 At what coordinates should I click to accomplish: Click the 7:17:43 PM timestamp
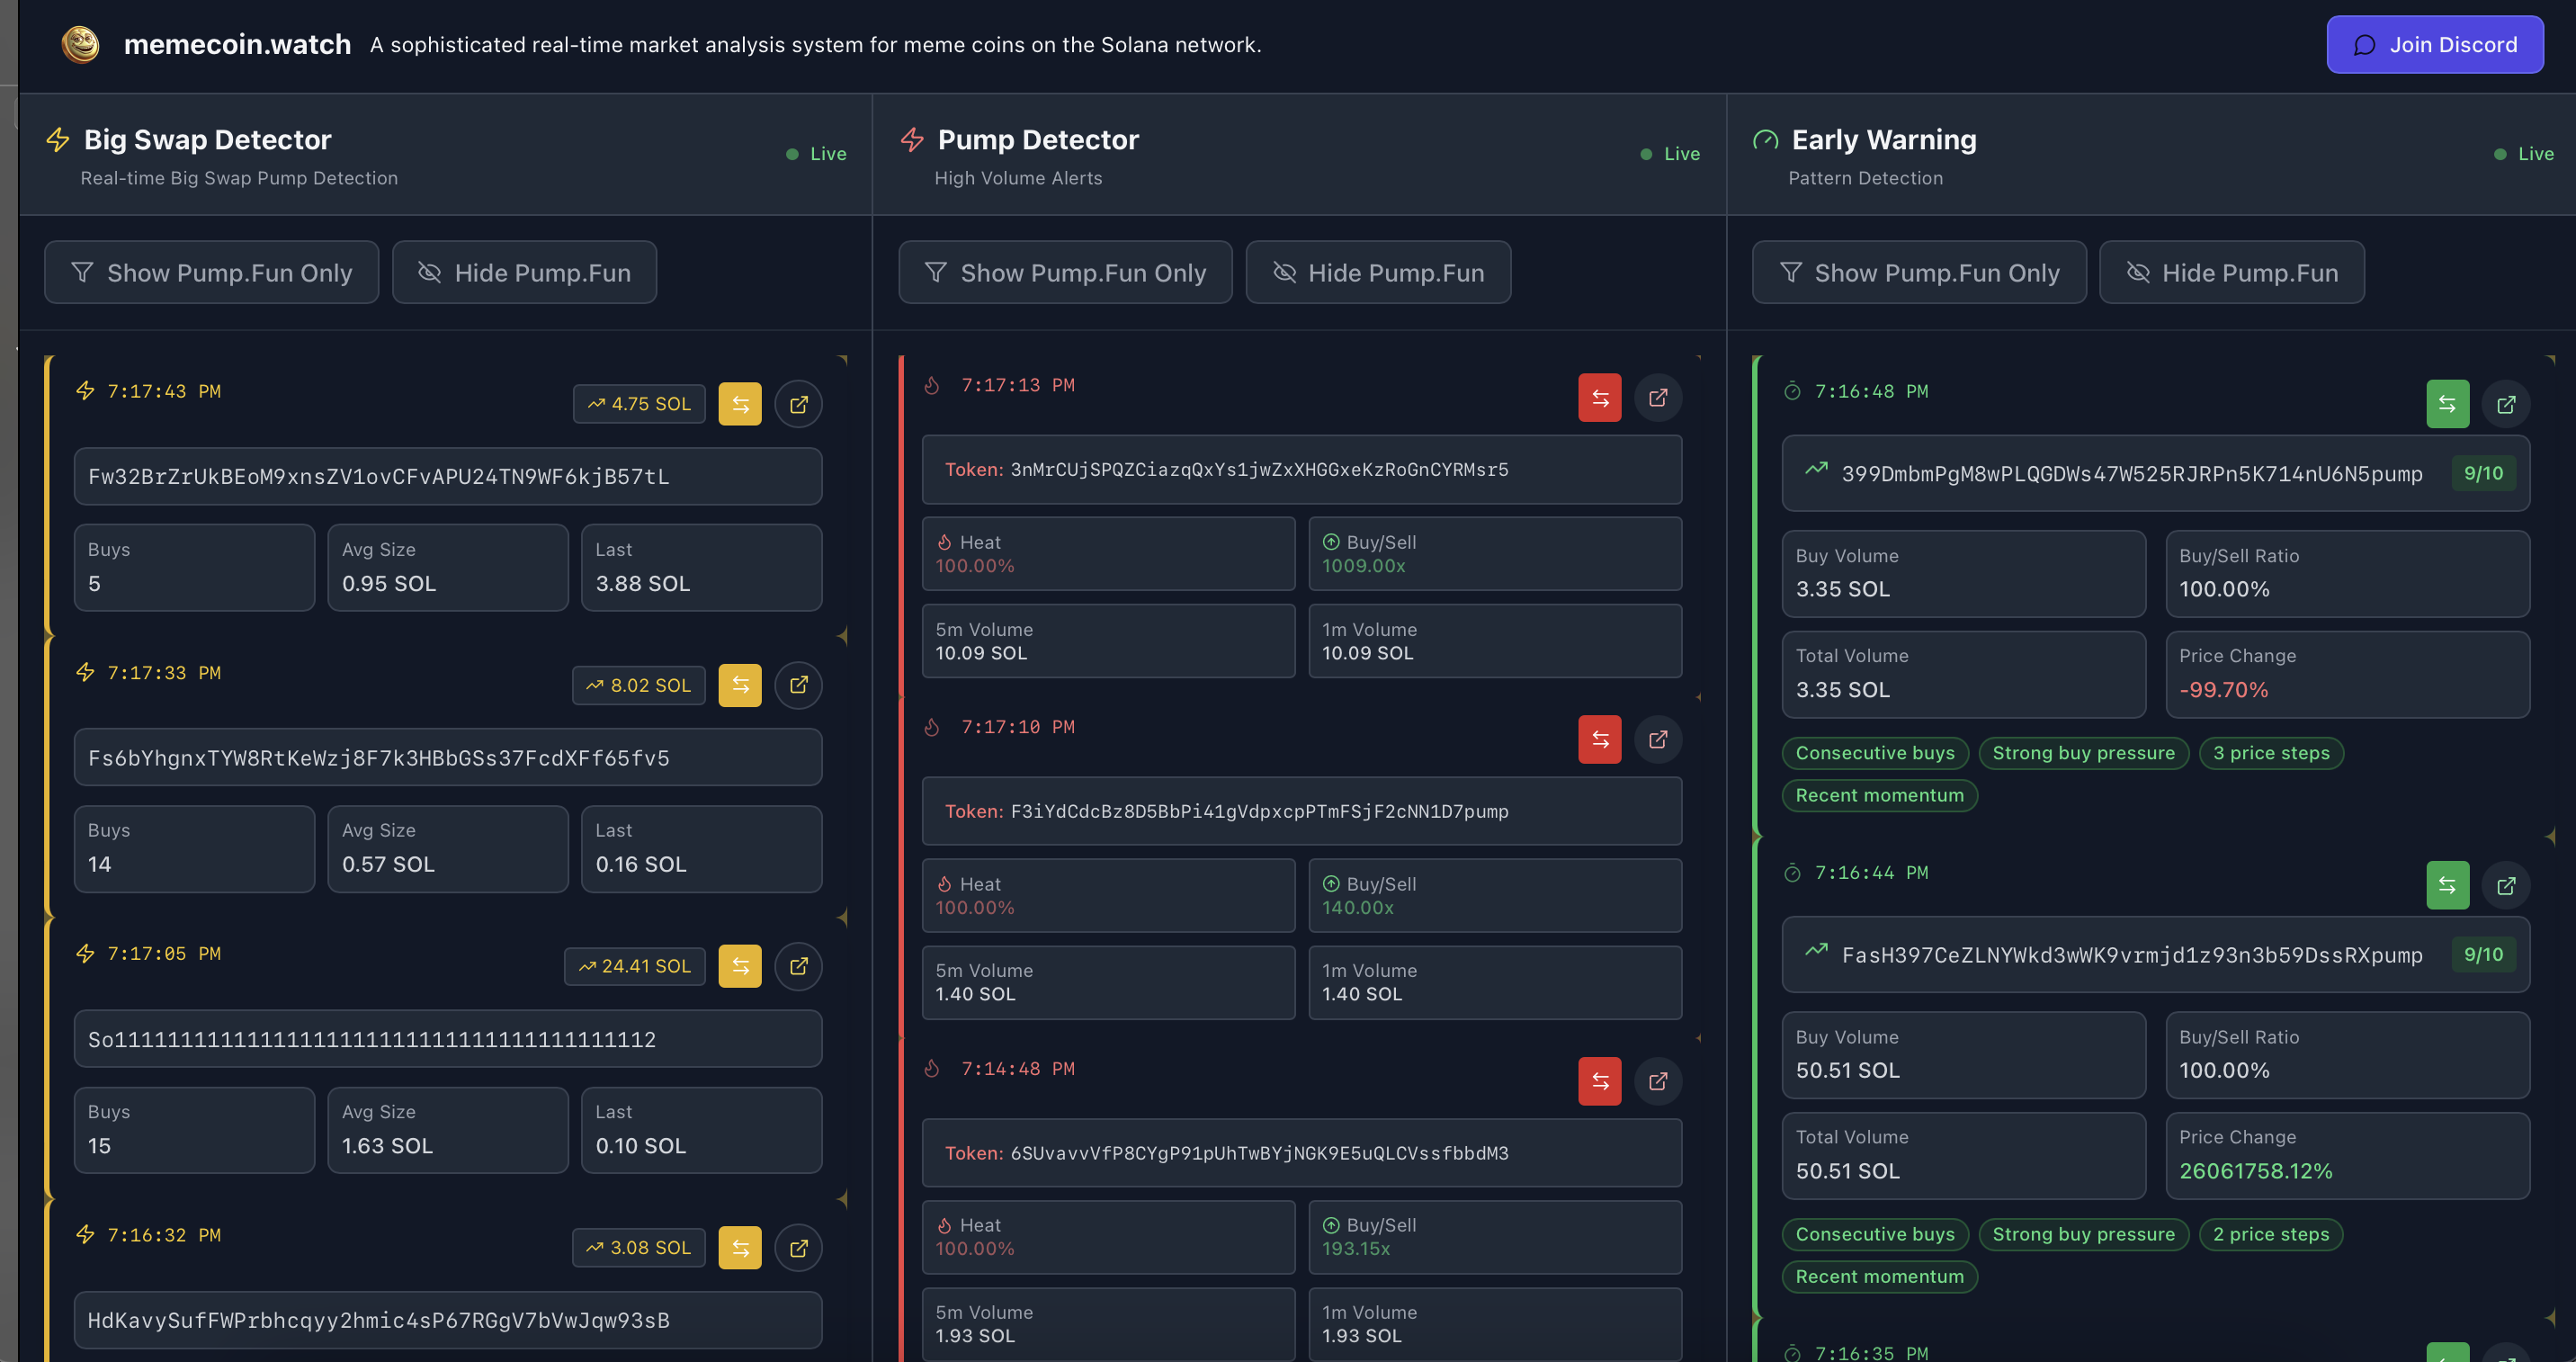pos(164,391)
